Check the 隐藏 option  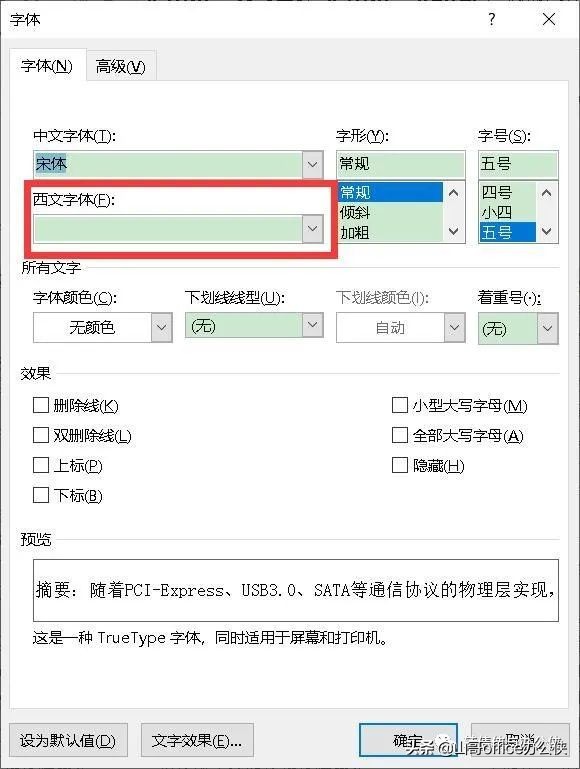click(x=400, y=465)
